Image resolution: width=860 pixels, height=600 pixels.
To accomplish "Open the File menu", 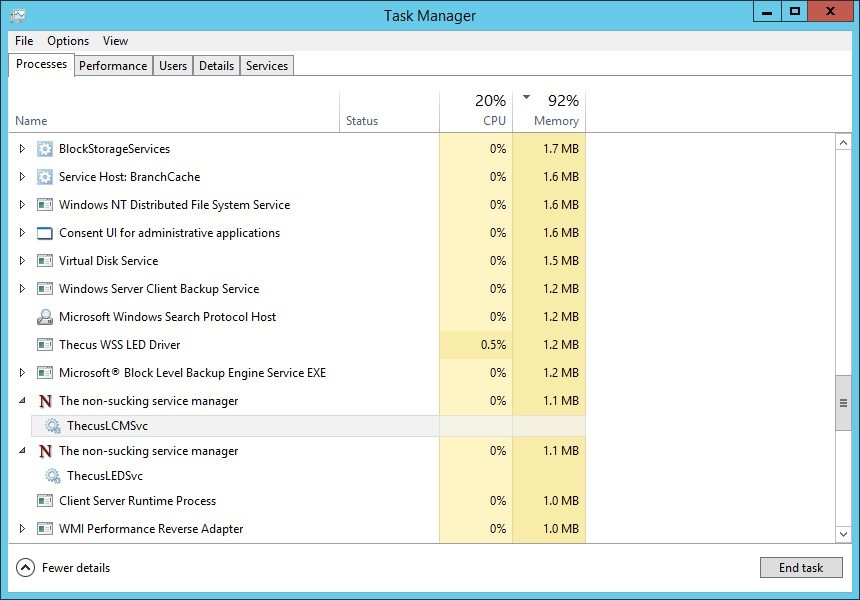I will (24, 41).
